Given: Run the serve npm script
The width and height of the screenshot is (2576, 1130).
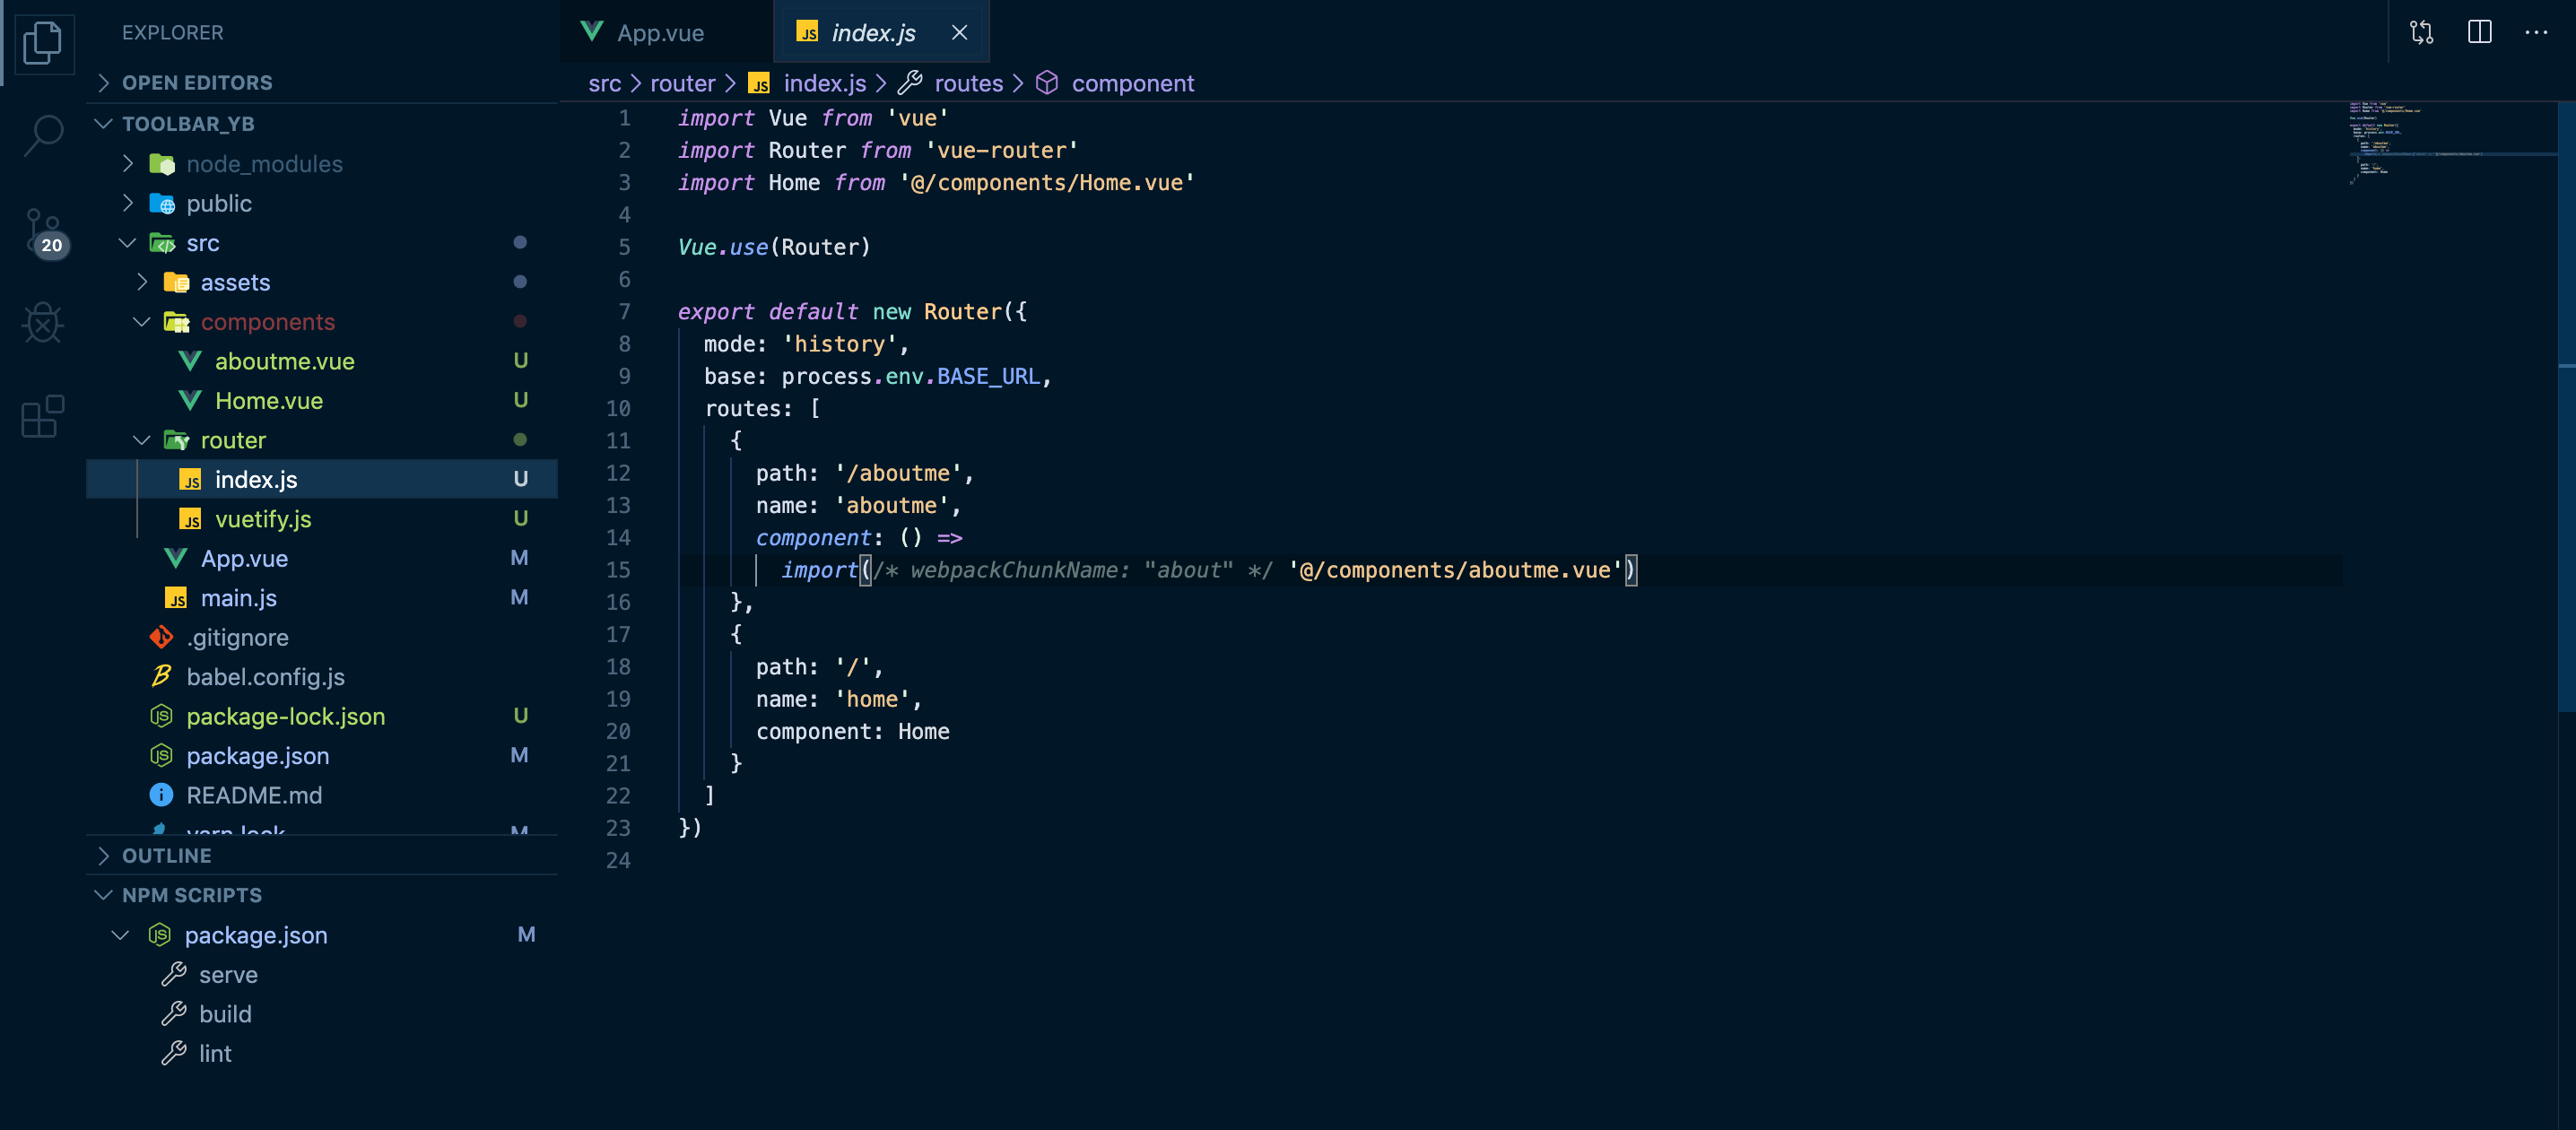Looking at the screenshot, I should click(228, 973).
